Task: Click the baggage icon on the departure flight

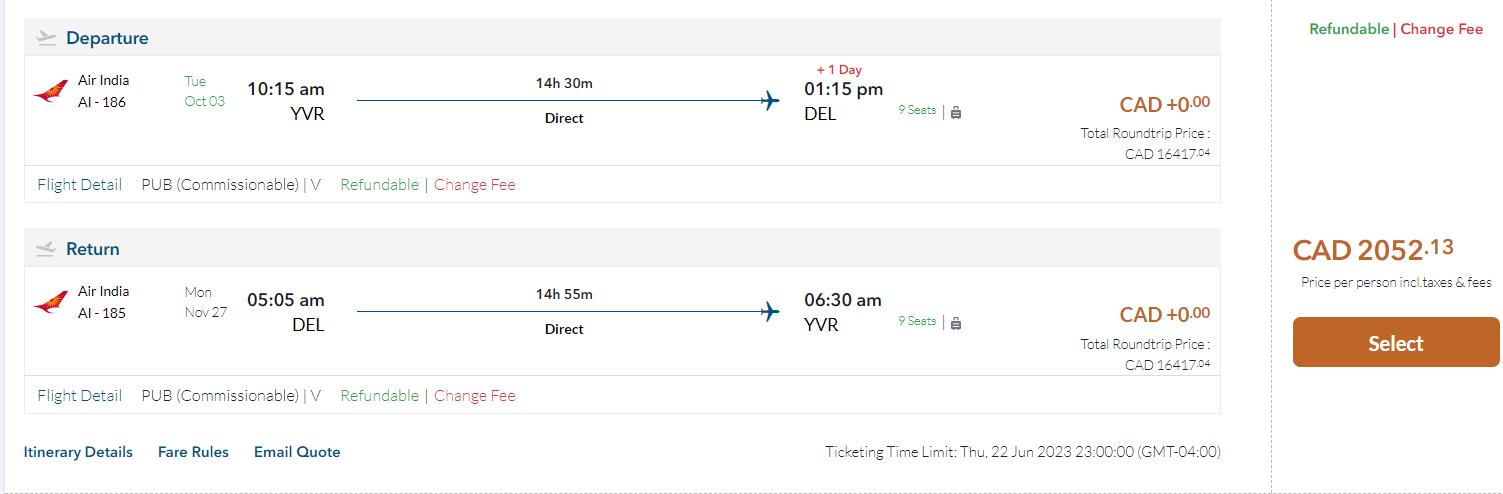Action: [956, 112]
